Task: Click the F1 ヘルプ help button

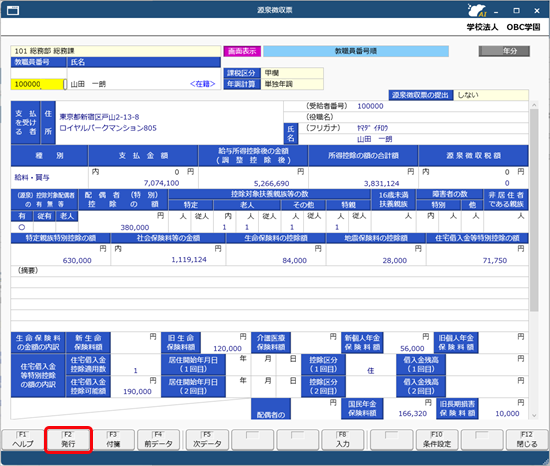Action: click(x=23, y=440)
